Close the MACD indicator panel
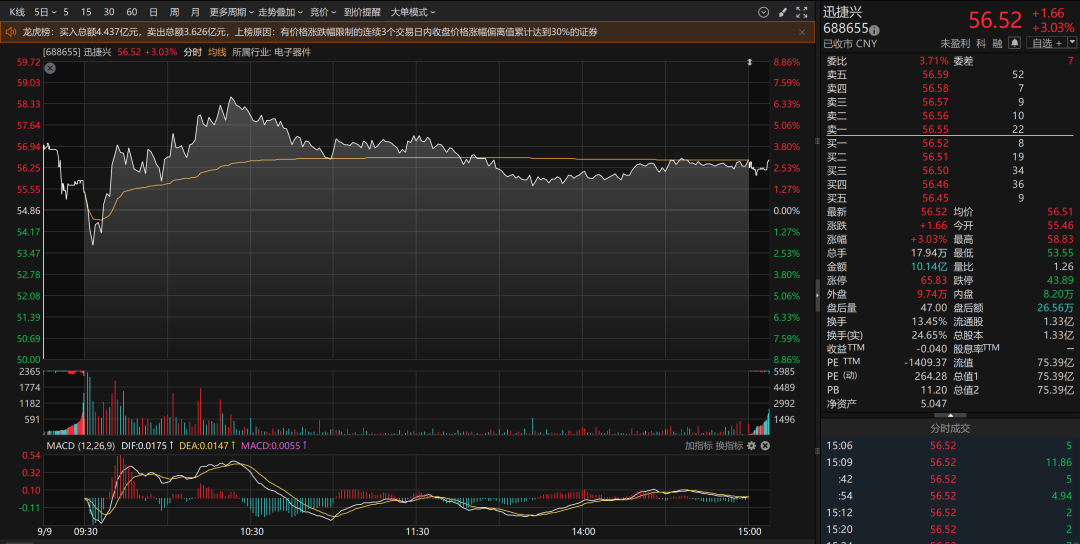Image resolution: width=1080 pixels, height=544 pixels. tap(765, 446)
